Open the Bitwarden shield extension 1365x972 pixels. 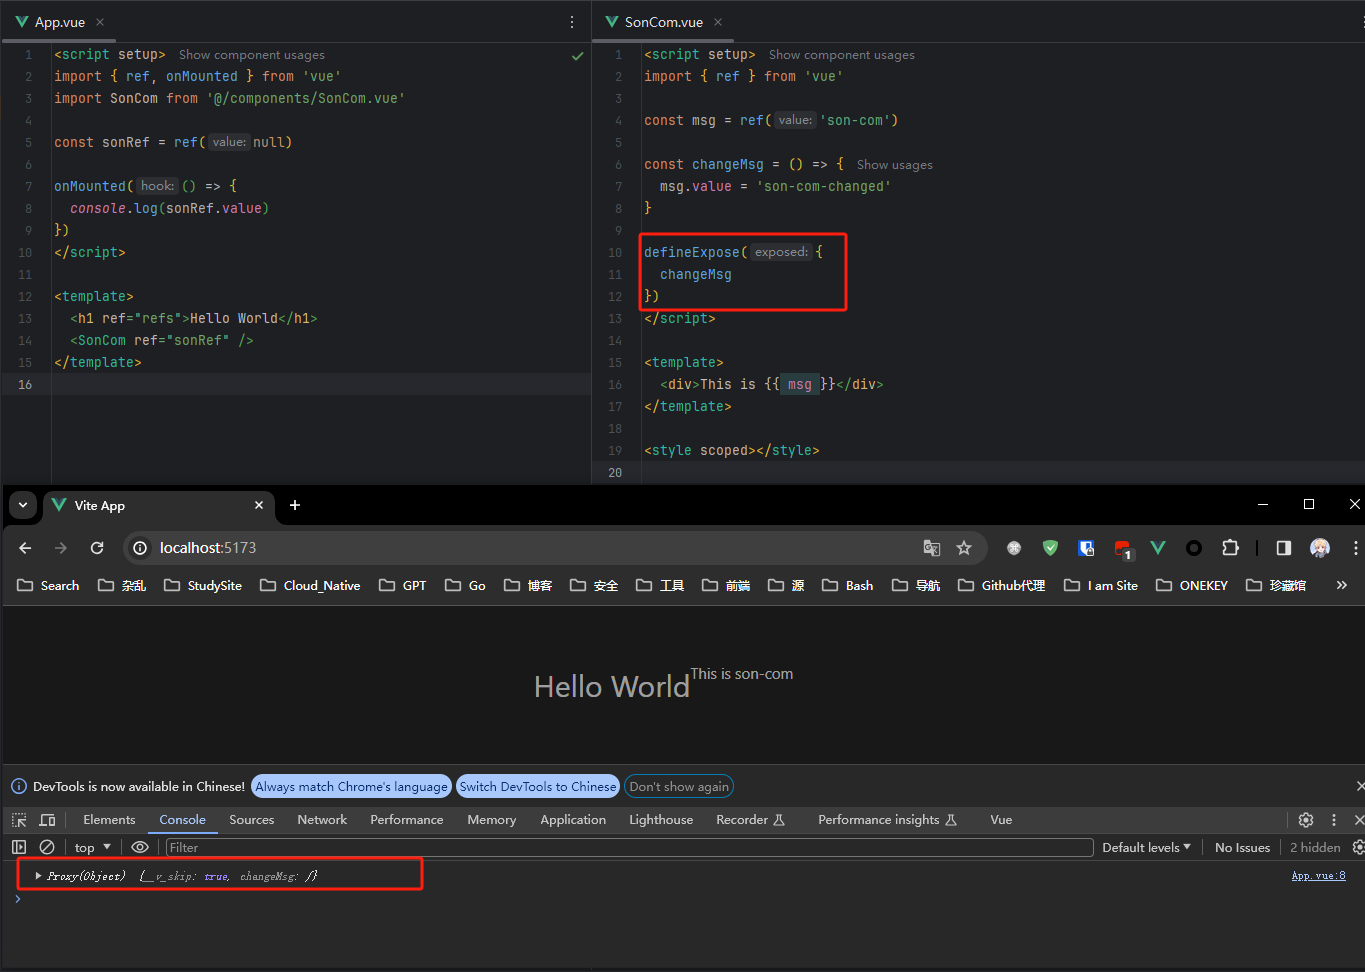pyautogui.click(x=1086, y=548)
